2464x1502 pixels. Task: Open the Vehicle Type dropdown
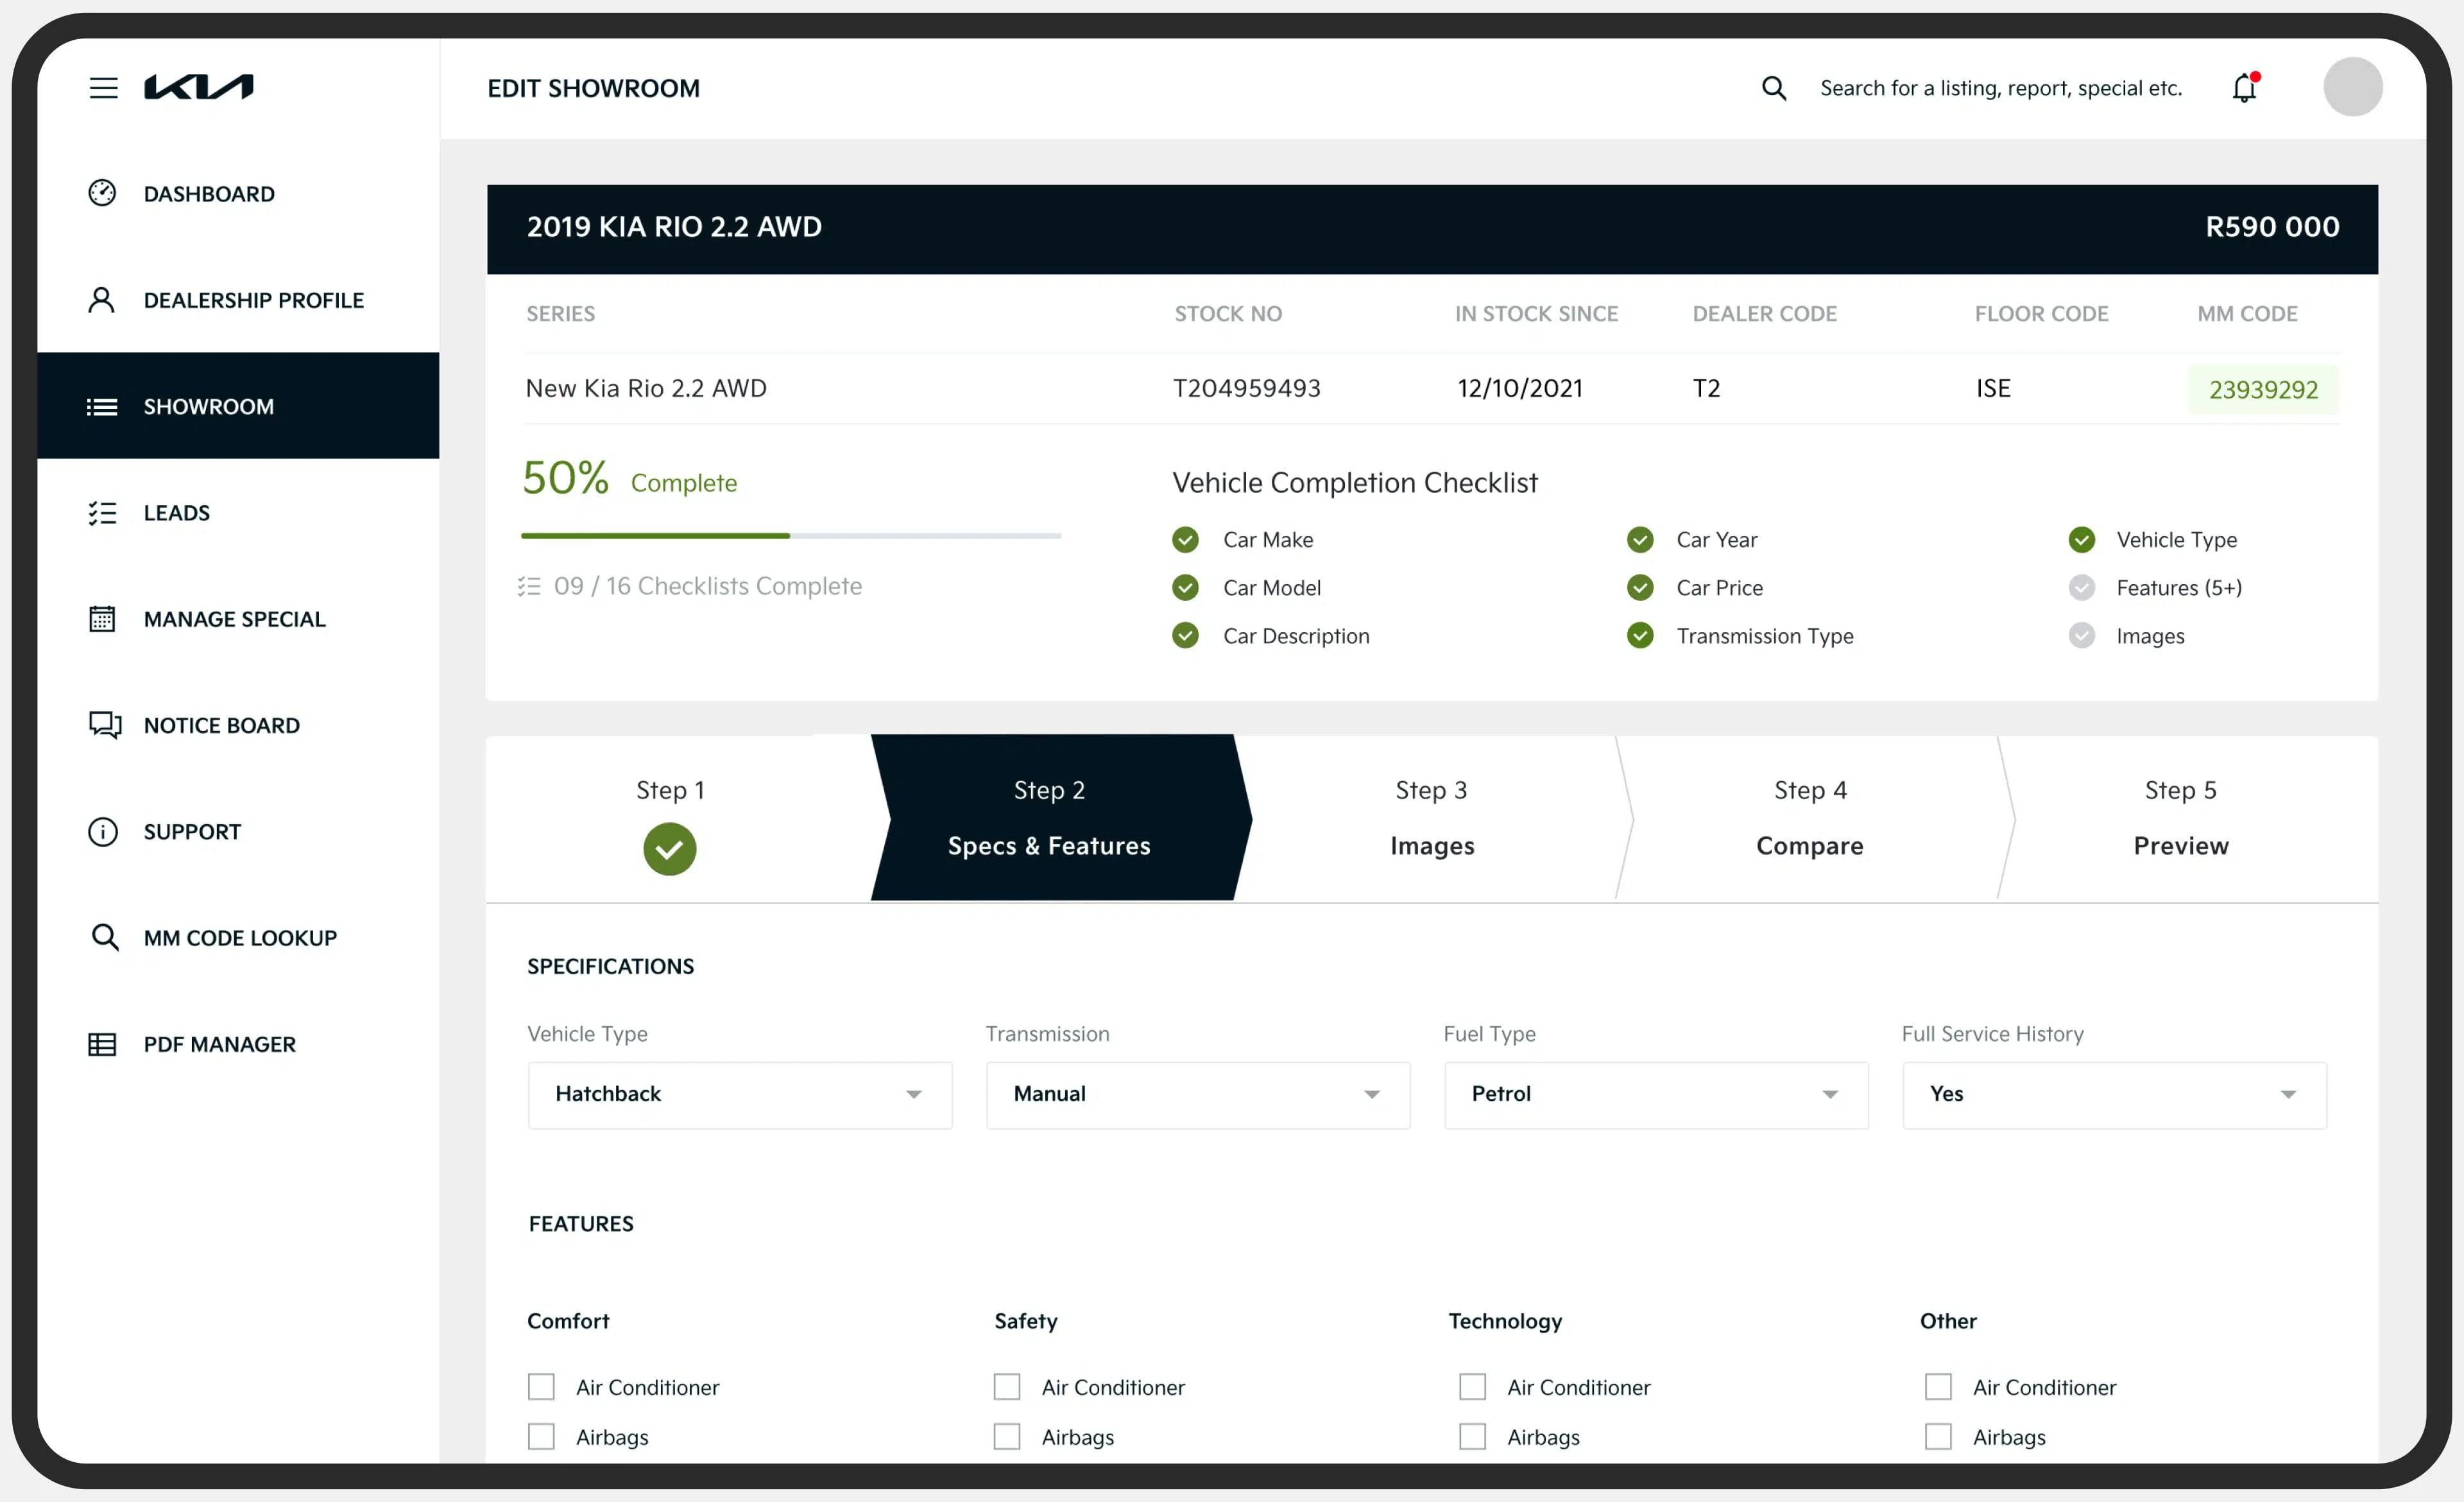[x=739, y=1095]
